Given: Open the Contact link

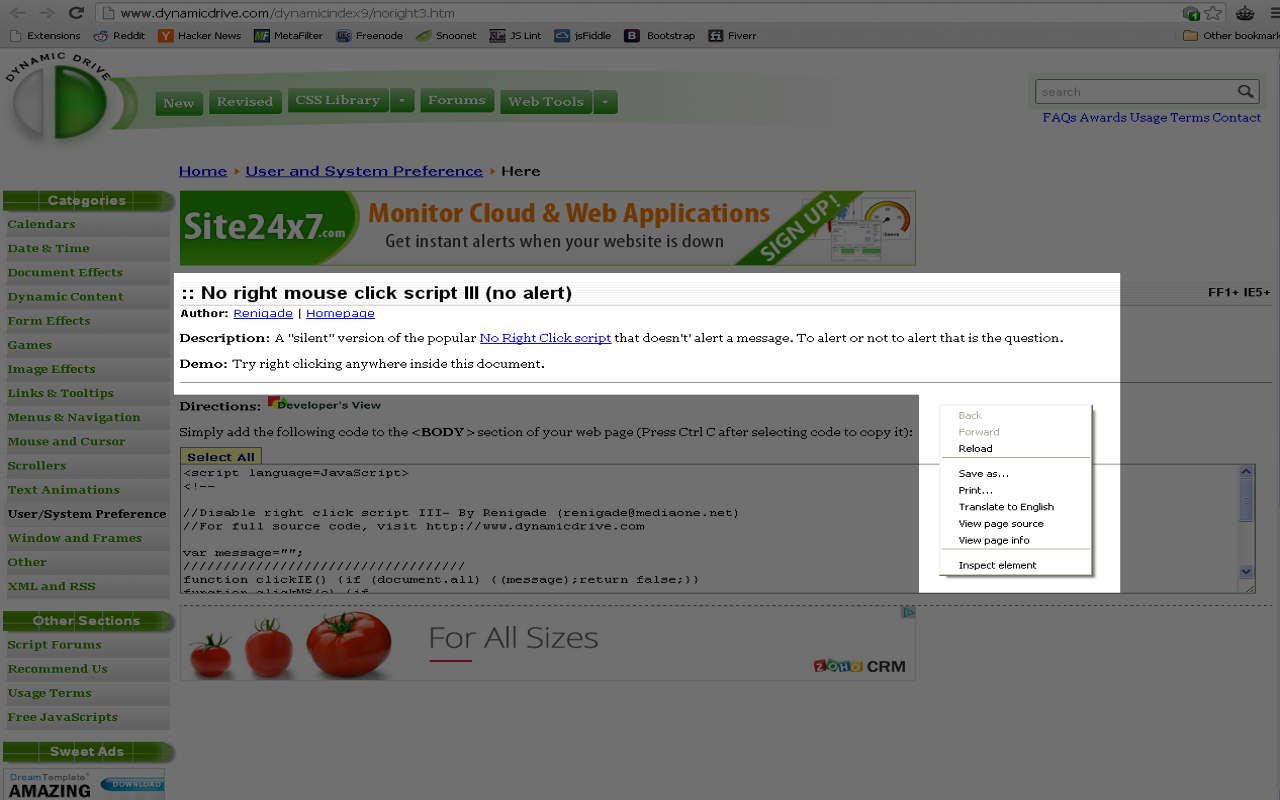Looking at the screenshot, I should pyautogui.click(x=1237, y=118).
